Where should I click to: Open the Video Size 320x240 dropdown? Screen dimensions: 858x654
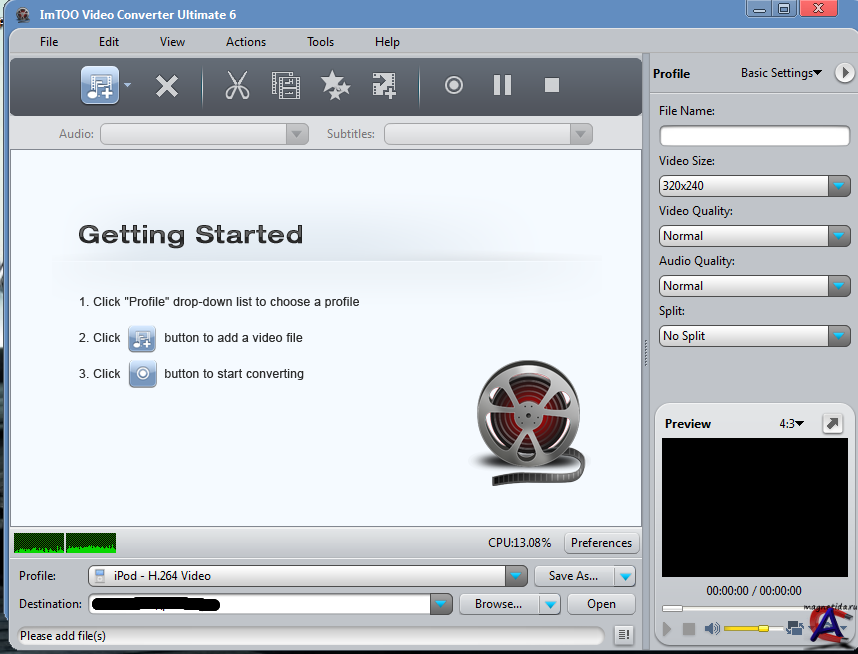(x=839, y=186)
